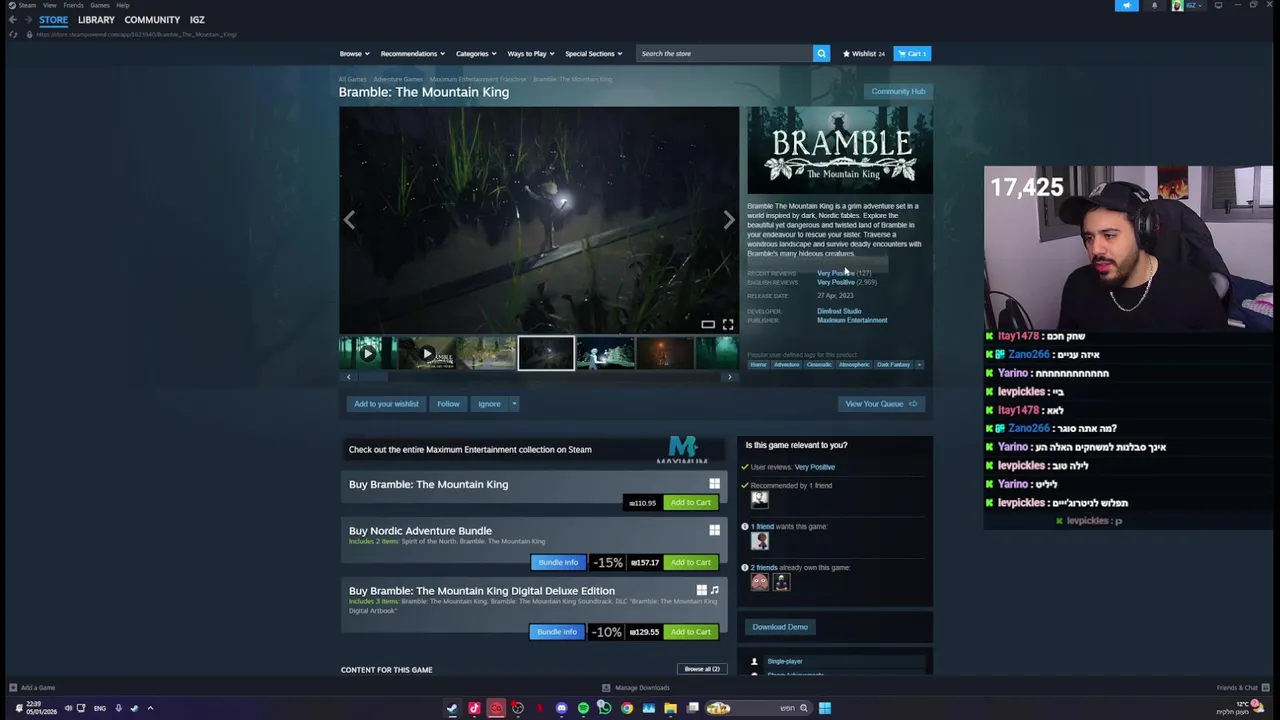The image size is (1280, 720).
Task: Open Discord from the Windows taskbar
Action: pos(561,708)
